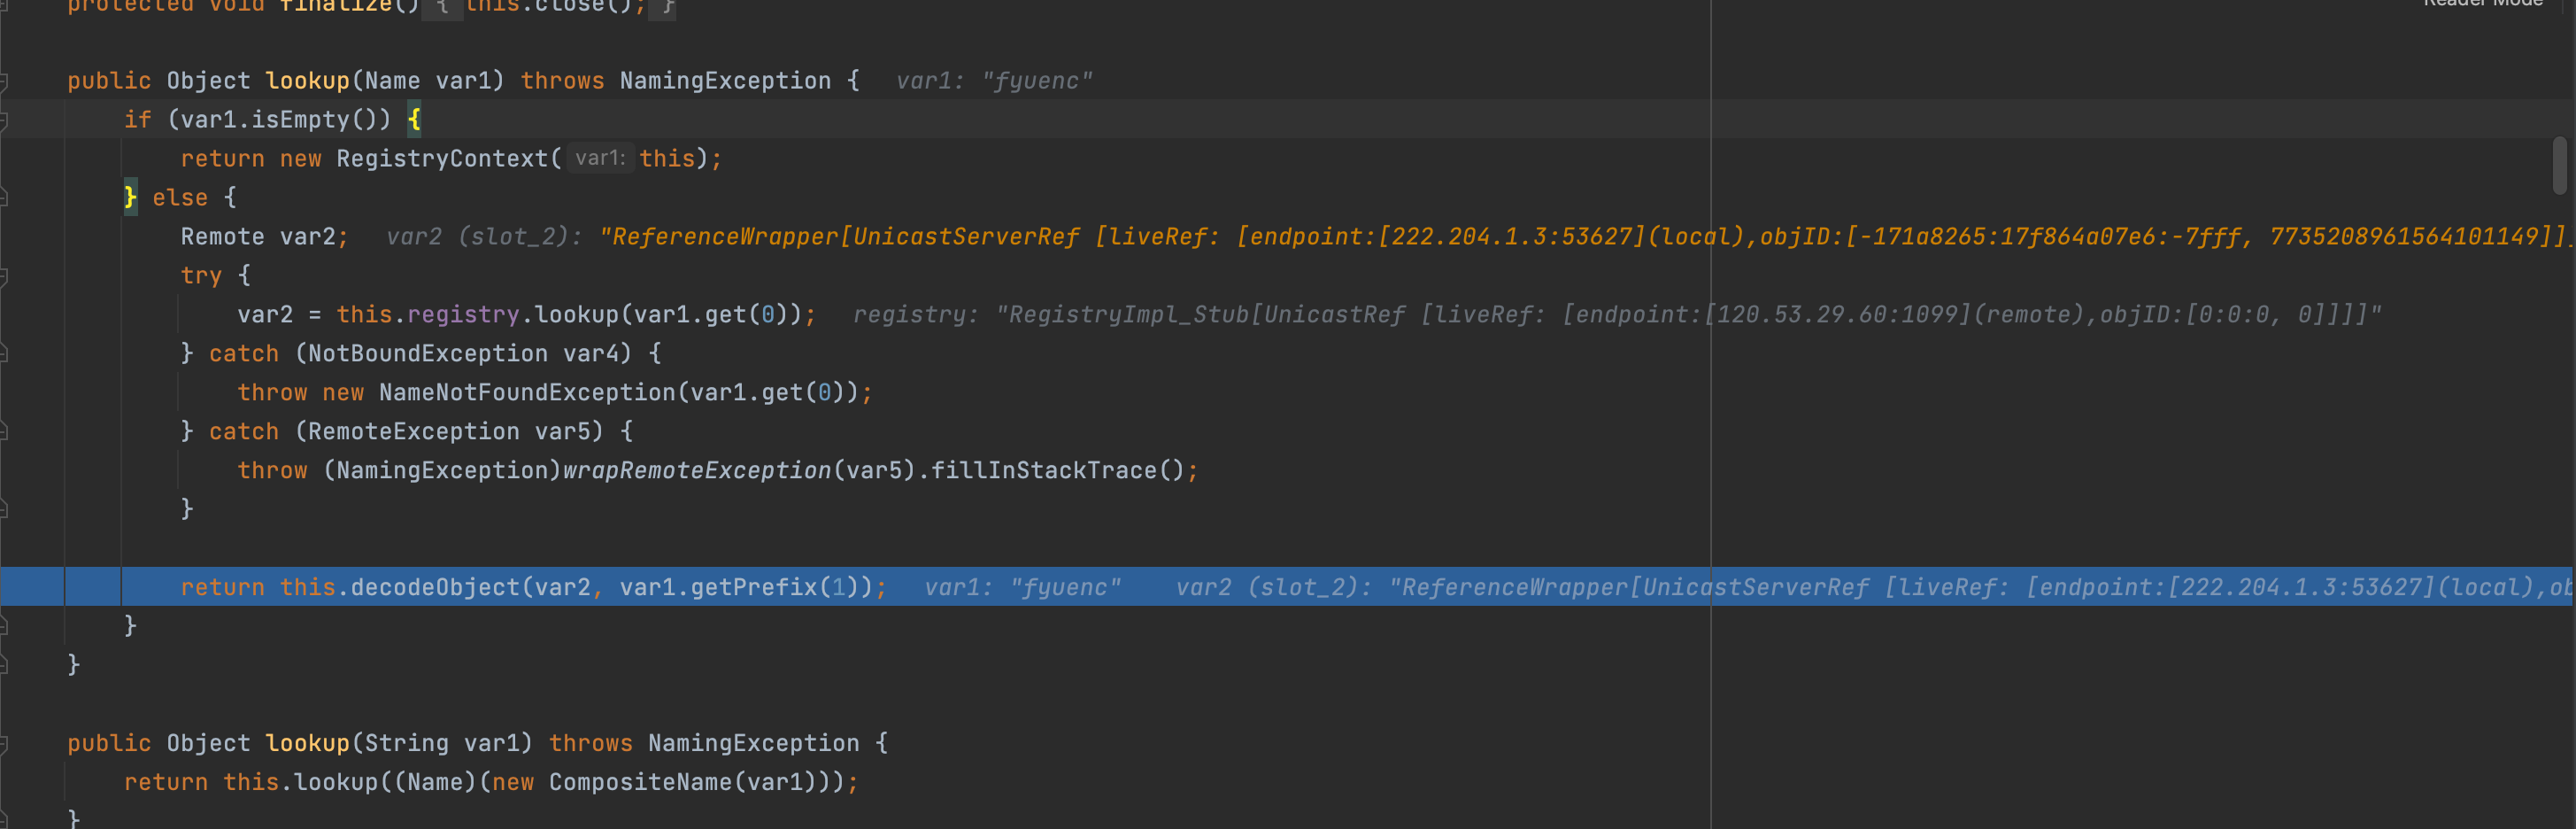Click inline var2 (slot_2) value after 'Remote var2;'
Image resolution: width=2576 pixels, height=829 pixels.
click(1478, 237)
